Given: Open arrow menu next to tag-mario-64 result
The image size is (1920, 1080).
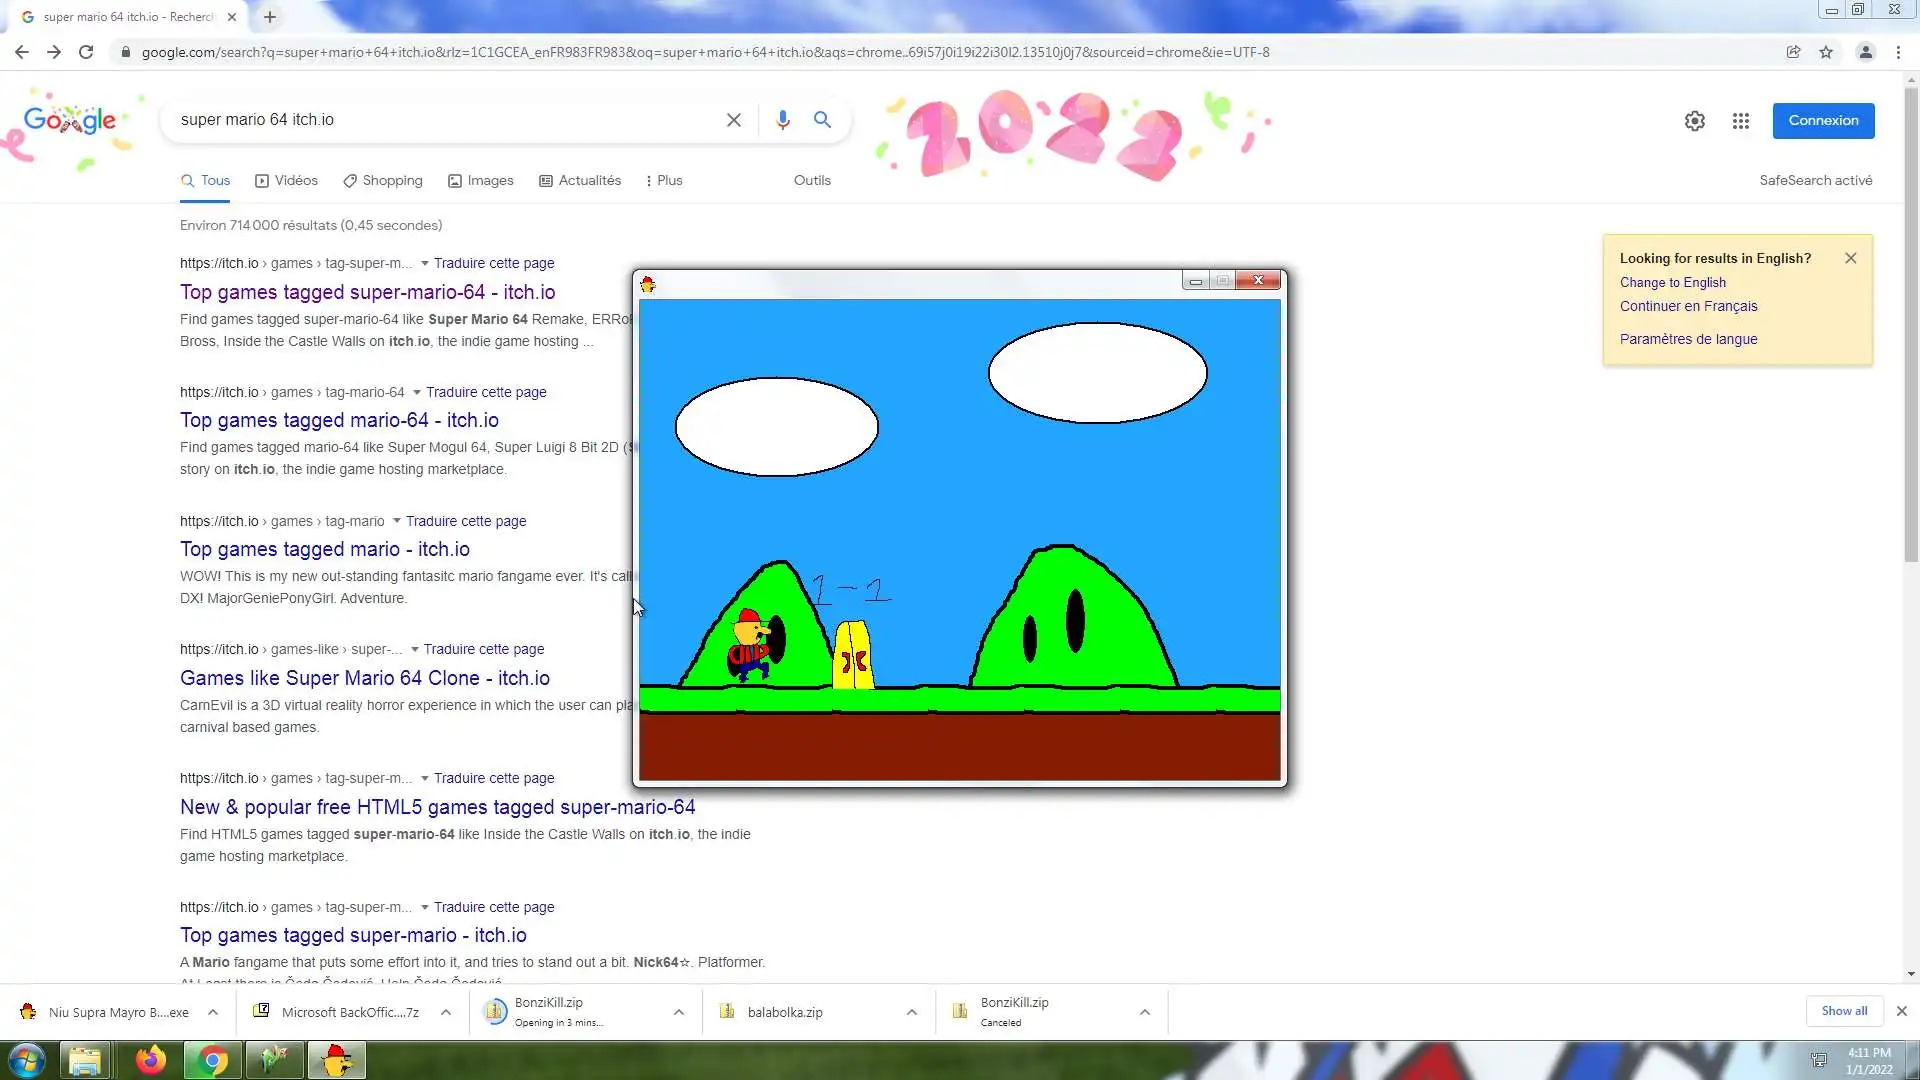Looking at the screenshot, I should coord(417,392).
